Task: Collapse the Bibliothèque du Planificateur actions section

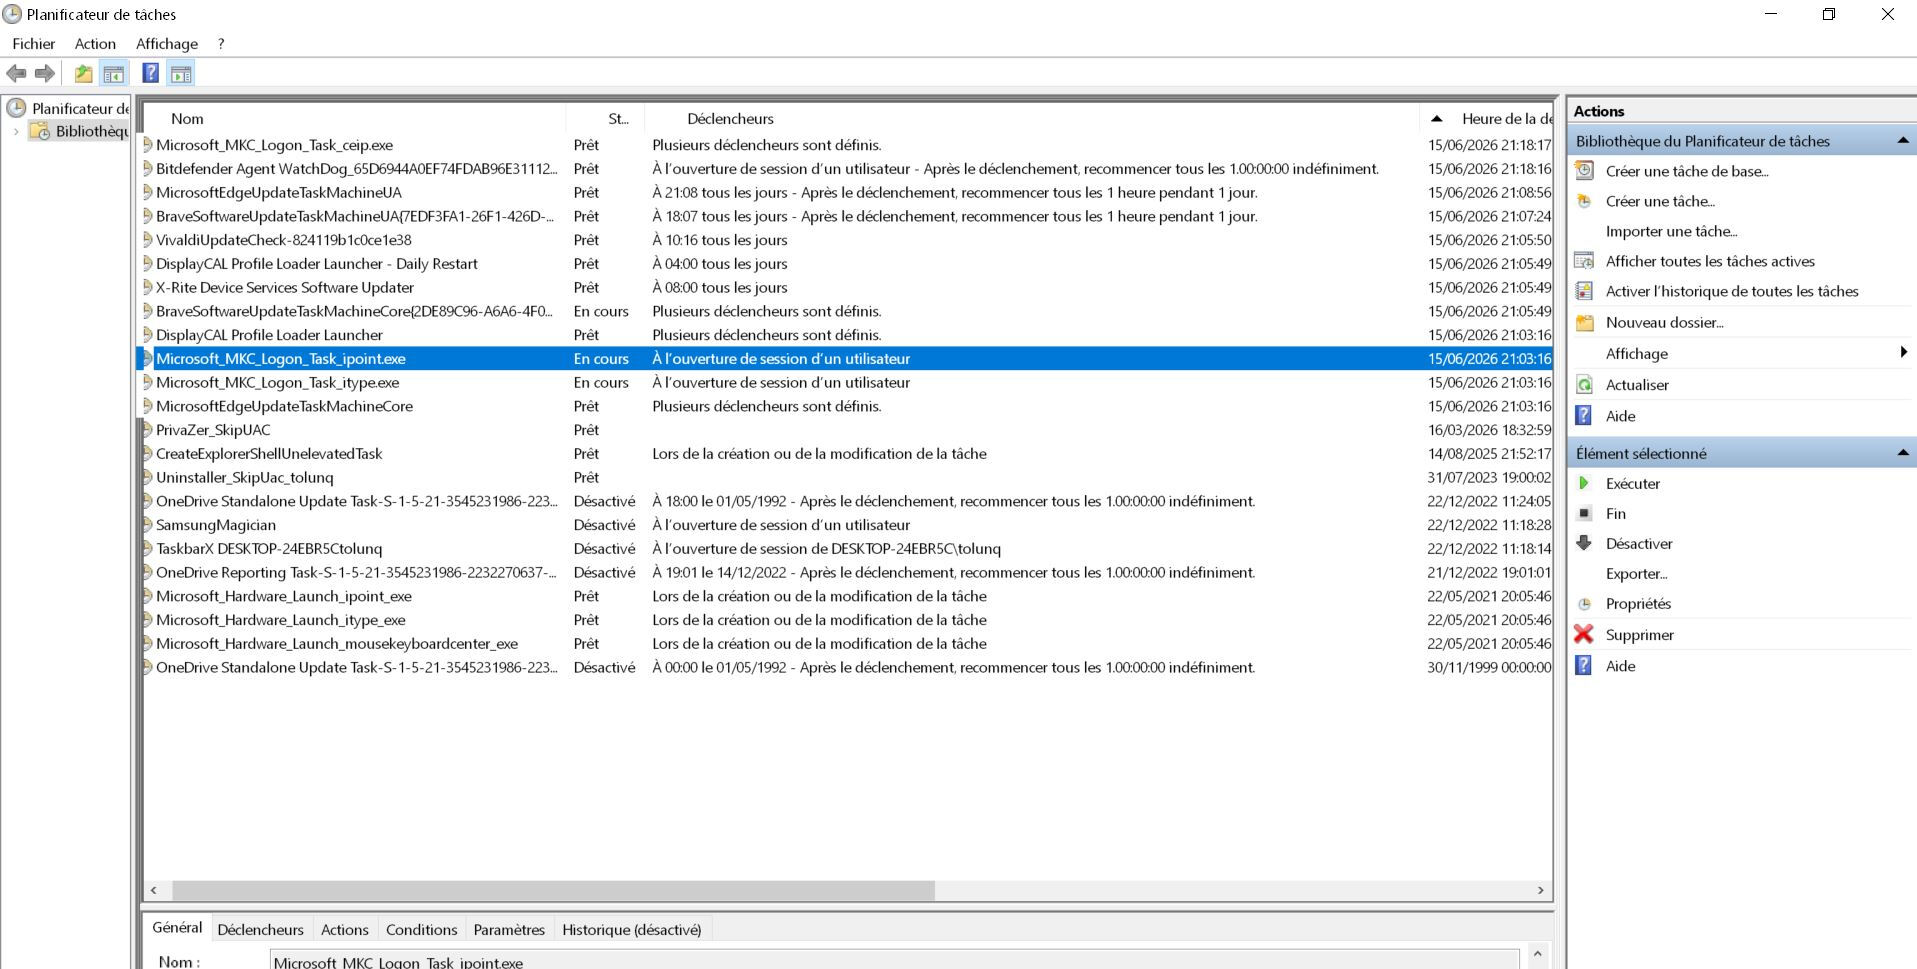Action: pyautogui.click(x=1902, y=141)
